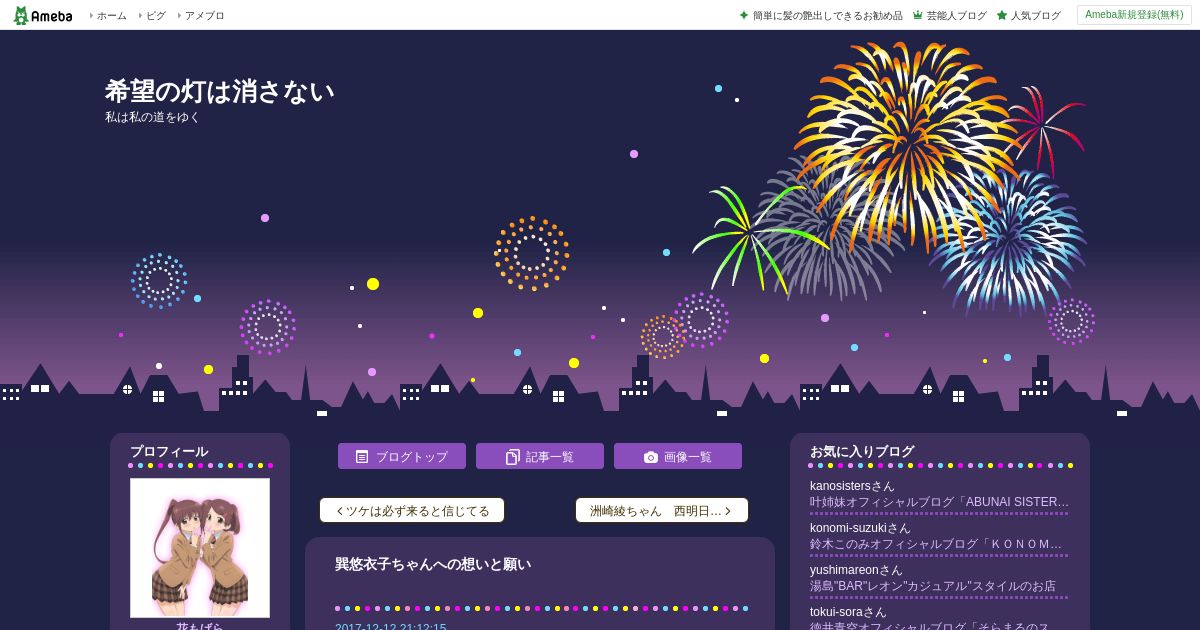Open 湯島 BAR レオン カジュアル link
The image size is (1200, 630).
pos(933,586)
